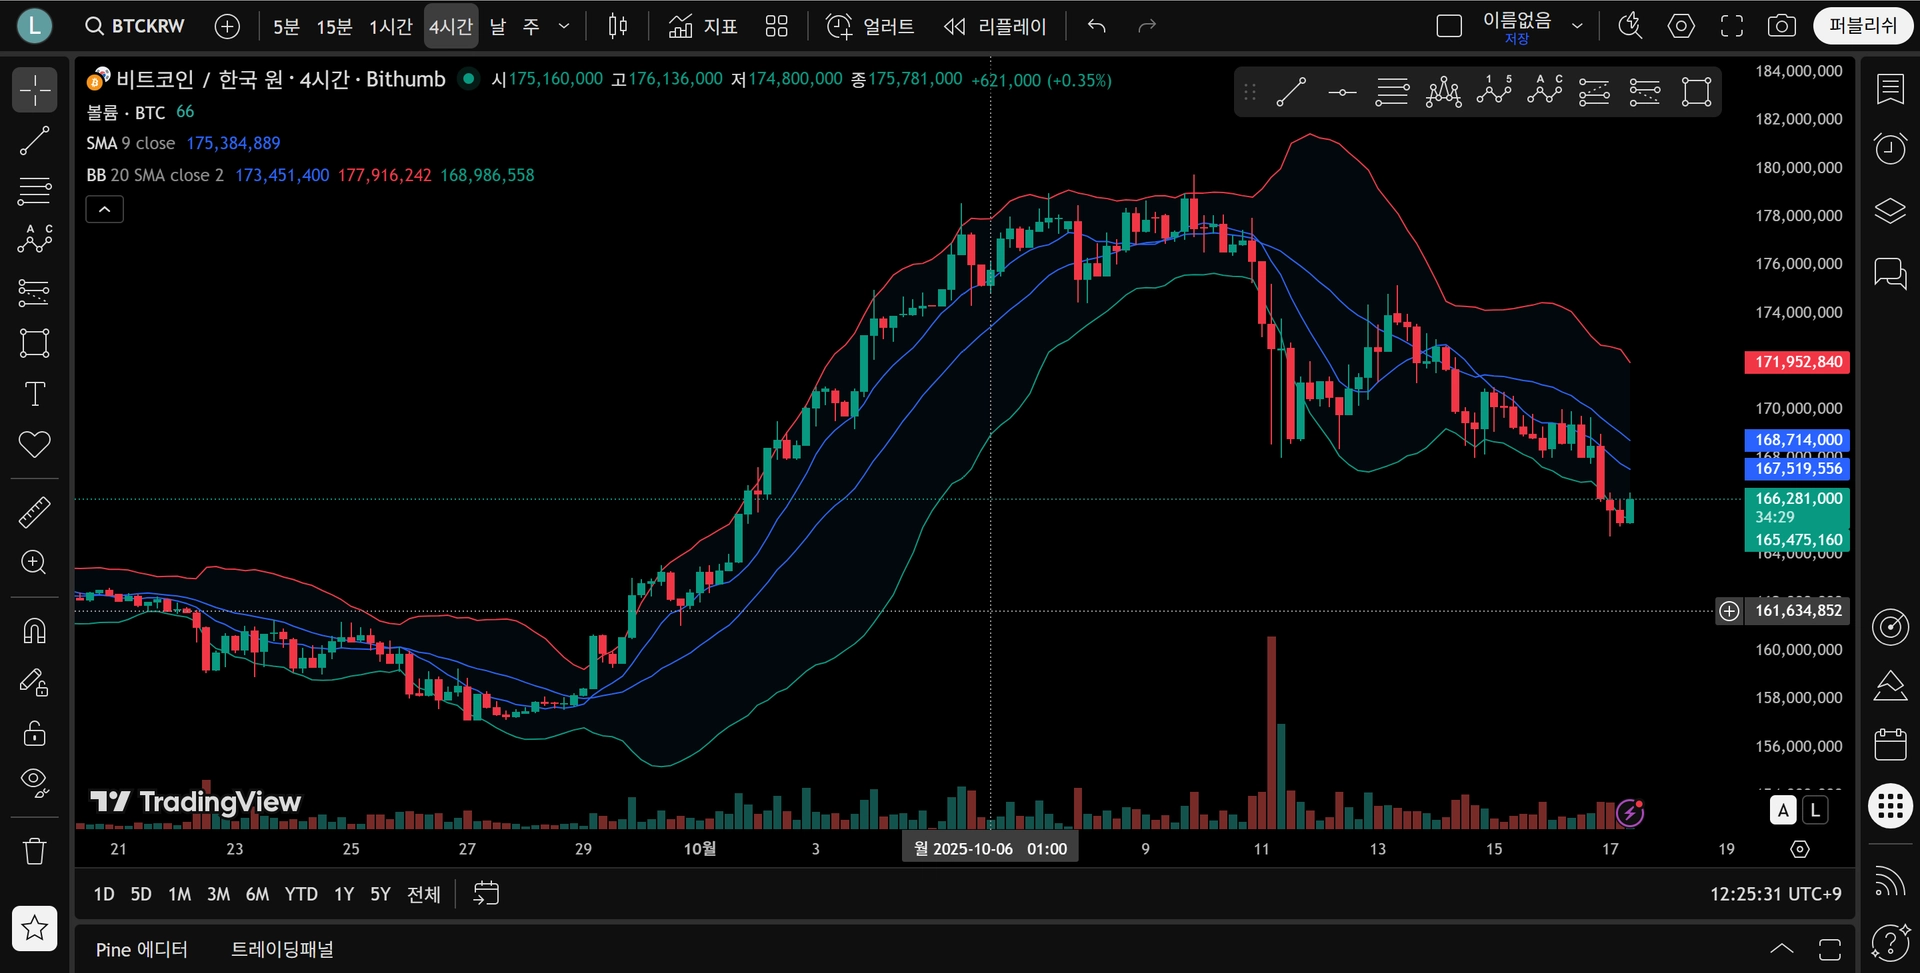Toggle stay in drawing mode
This screenshot has width=1920, height=973.
coord(34,683)
